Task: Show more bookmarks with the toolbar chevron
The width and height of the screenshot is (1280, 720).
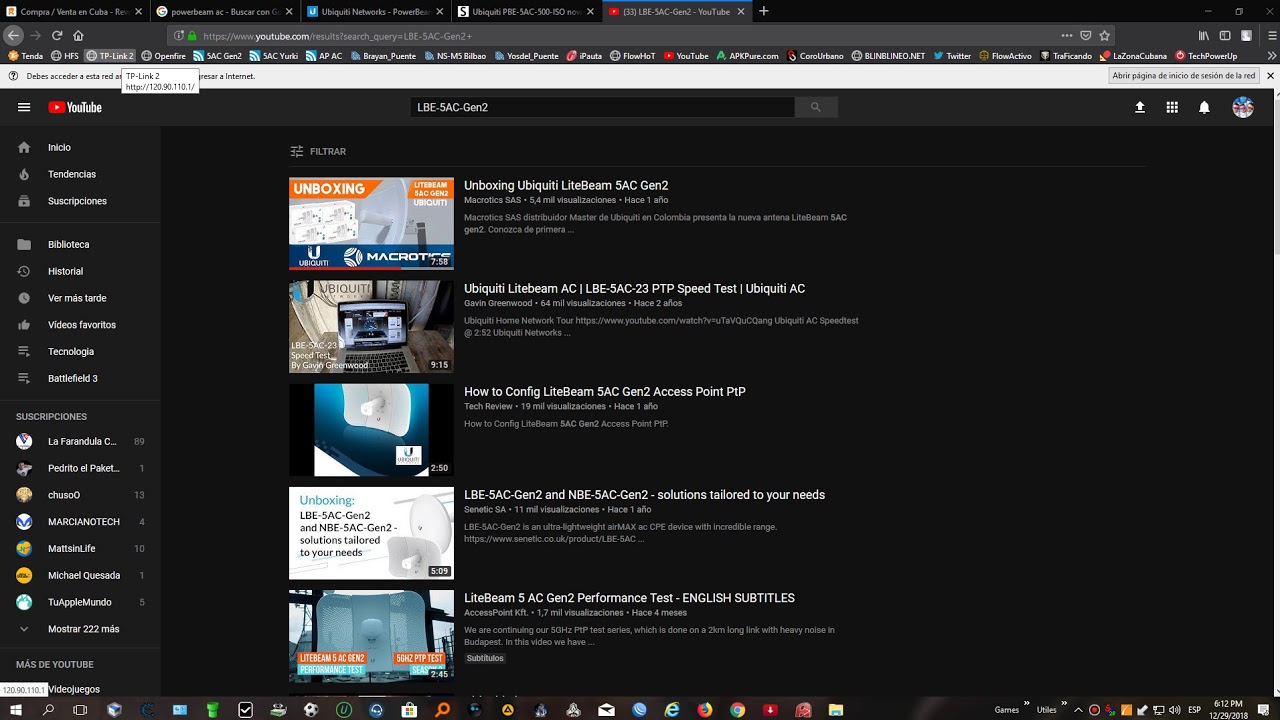Action: 1272,56
